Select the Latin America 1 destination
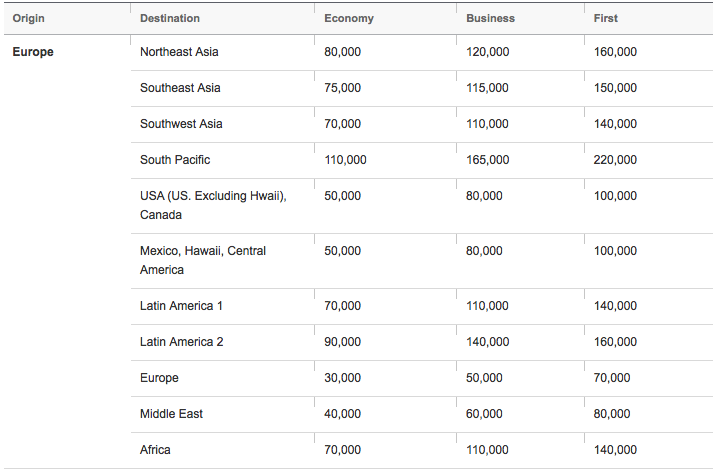The width and height of the screenshot is (717, 475). 181,306
